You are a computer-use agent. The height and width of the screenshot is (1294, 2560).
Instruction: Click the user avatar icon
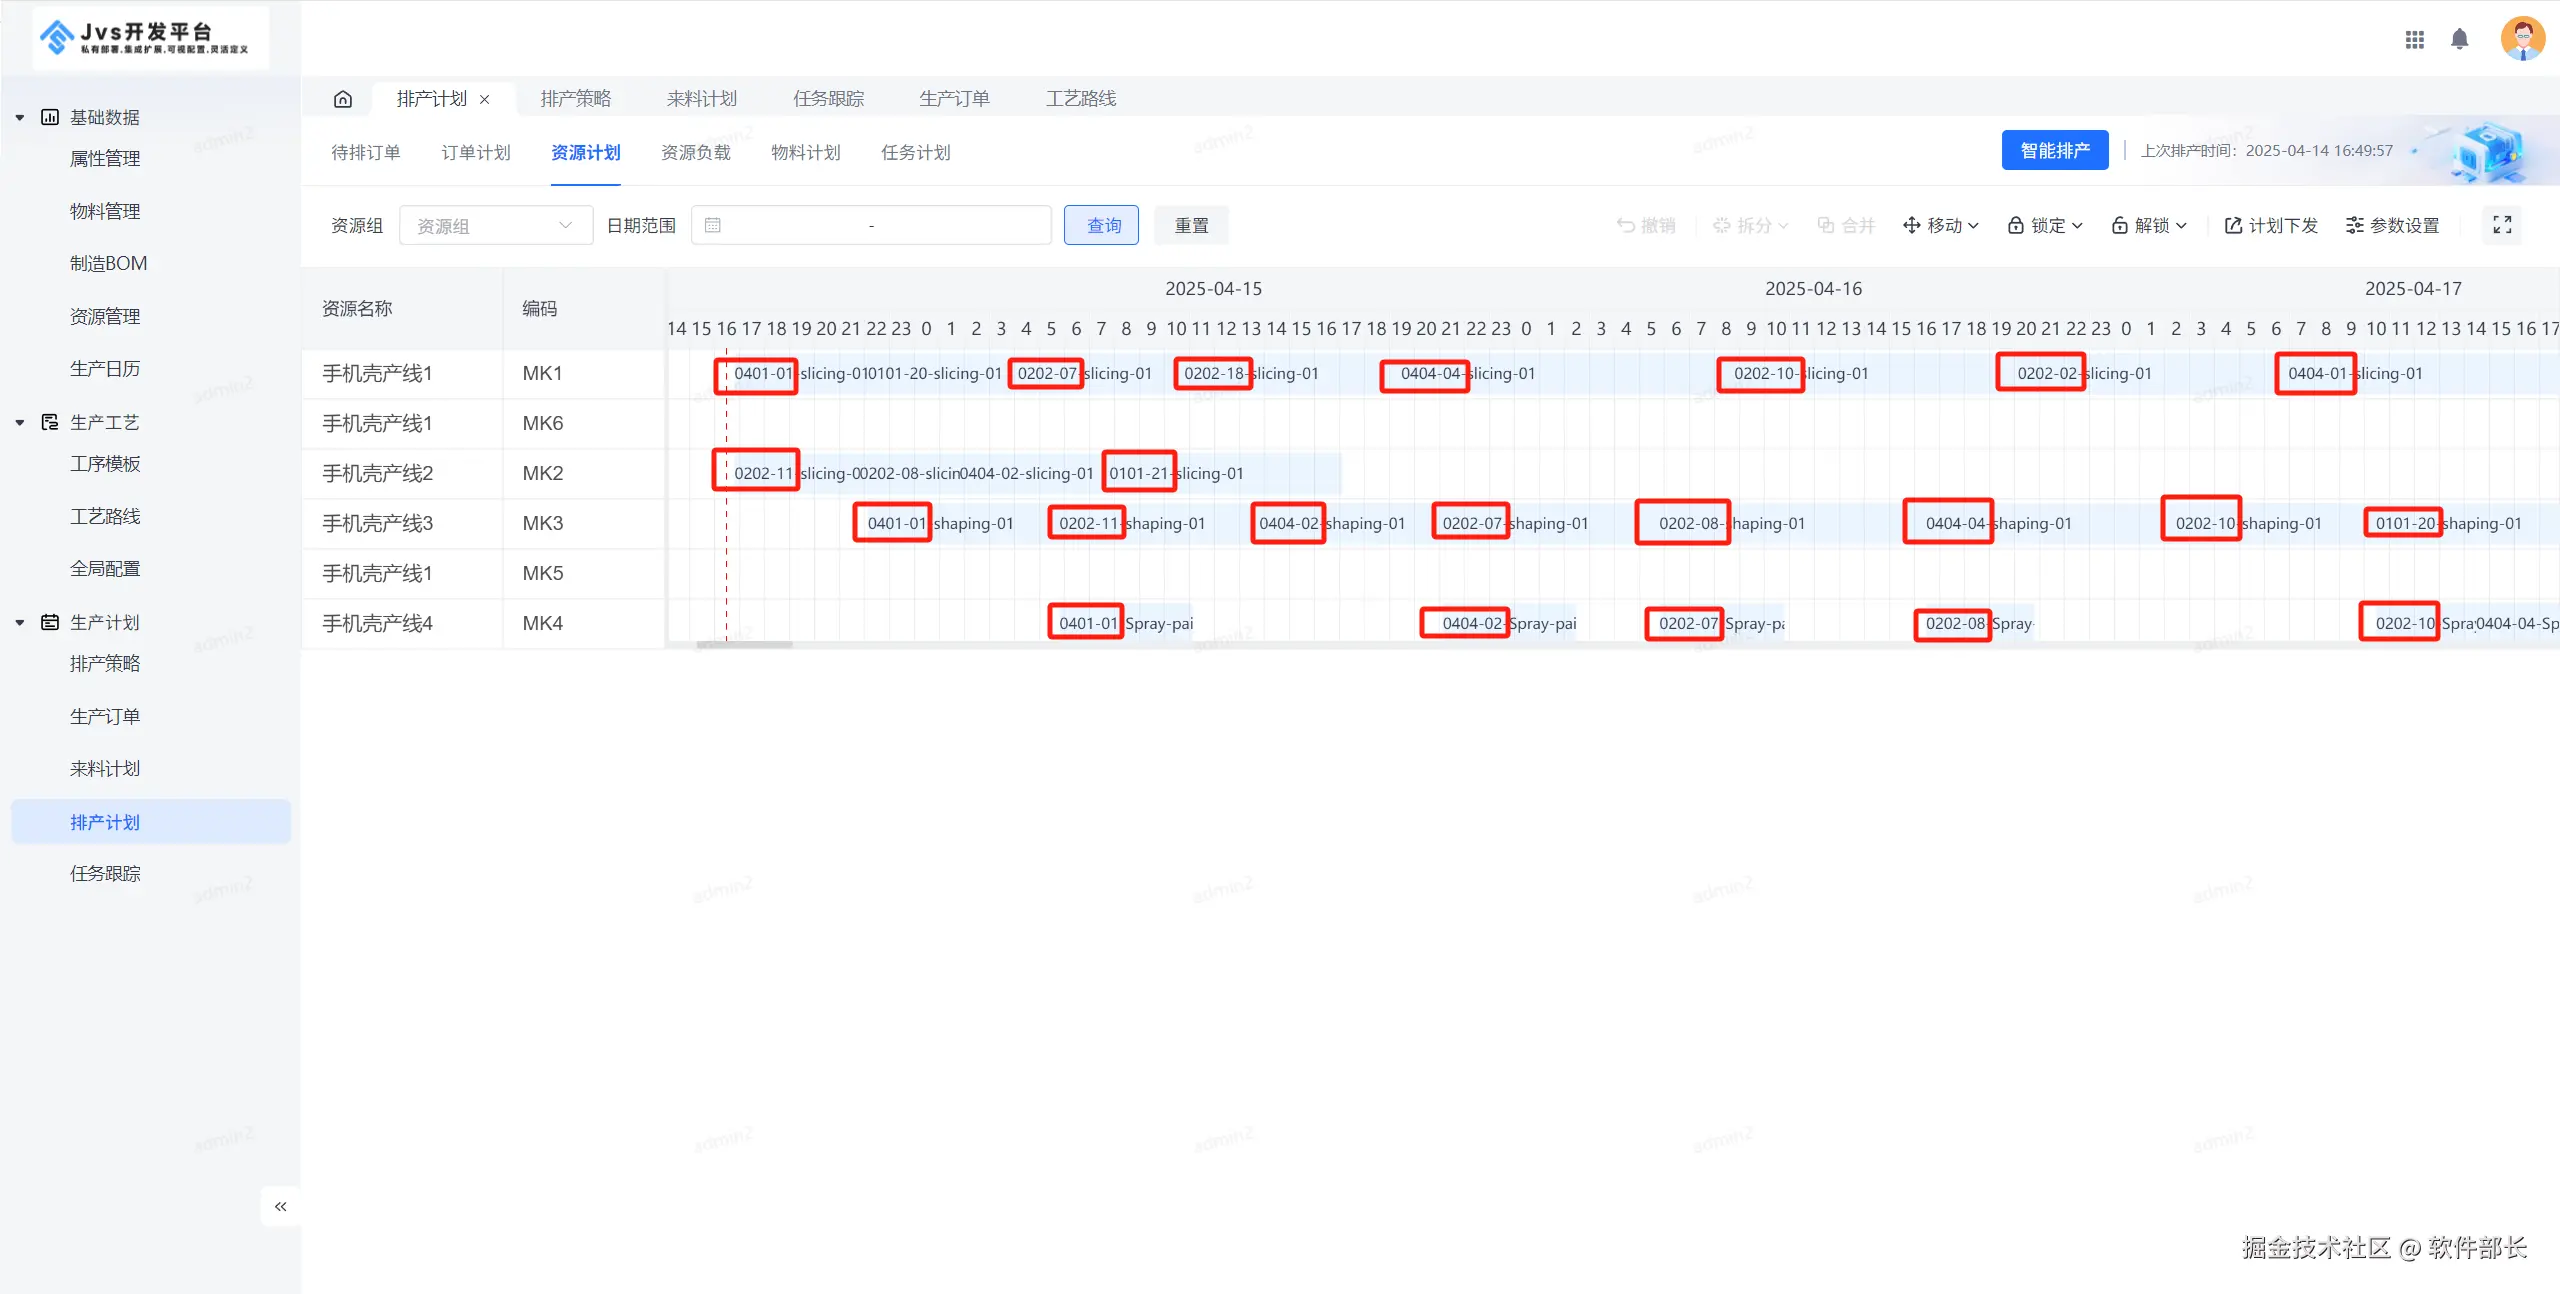tap(2522, 39)
